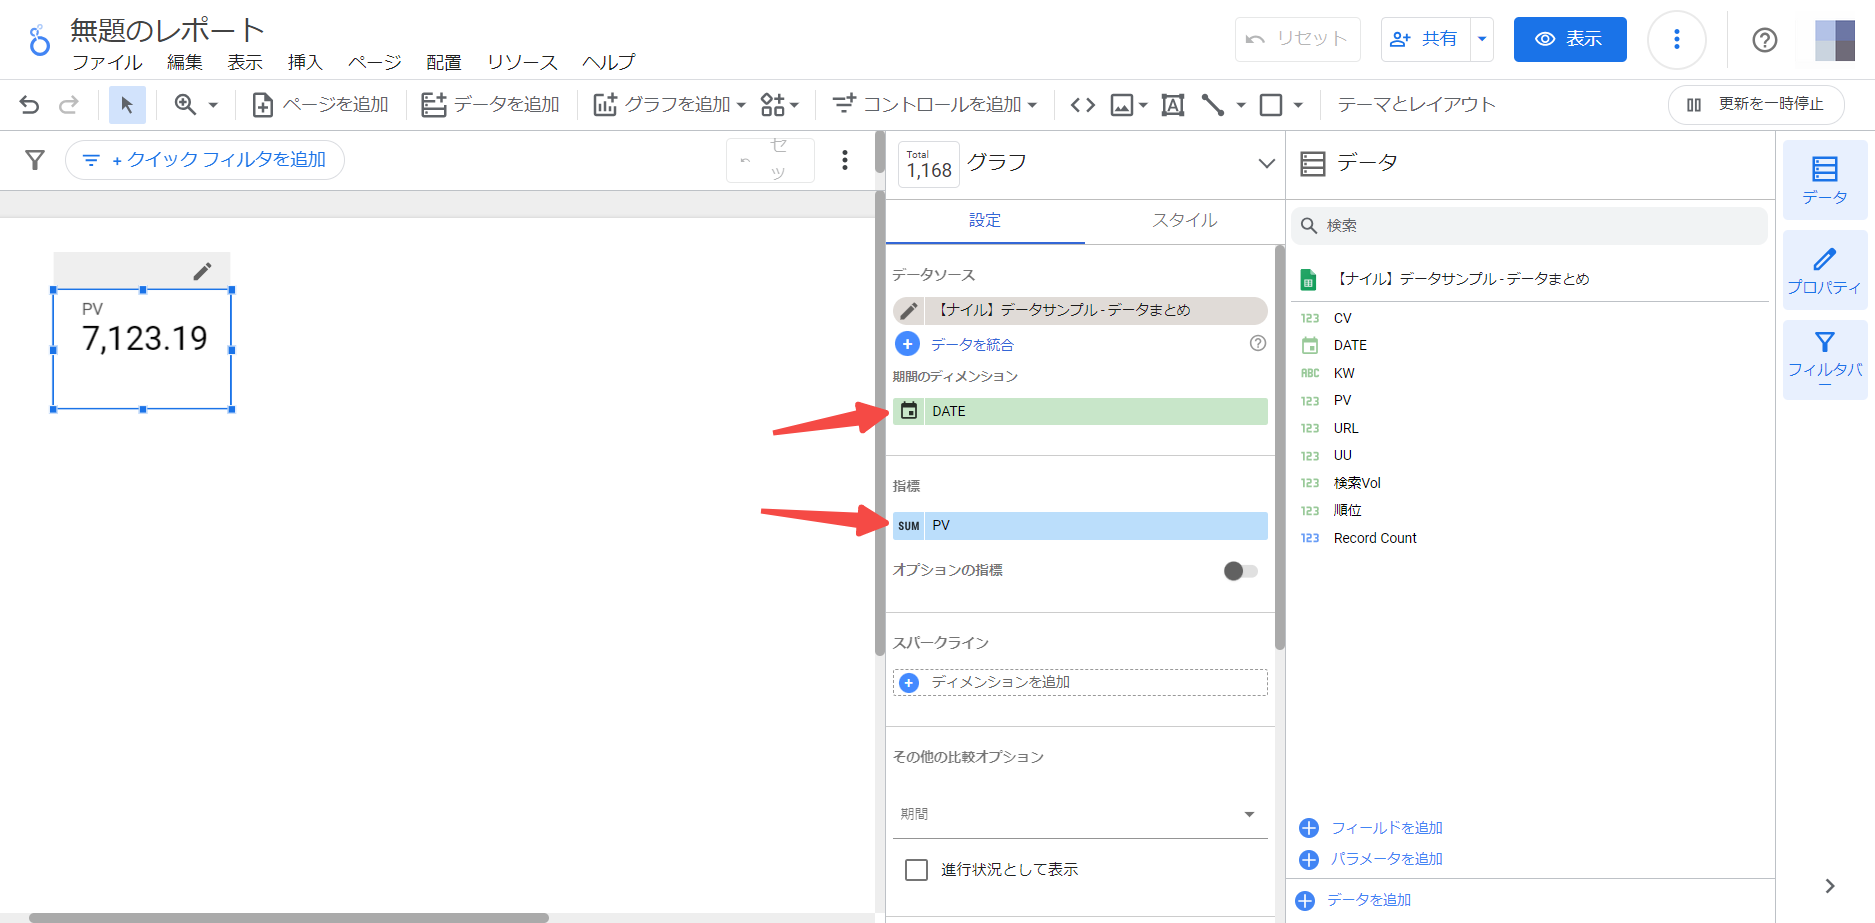Click the ページを追加 button
The image size is (1875, 923).
[x=320, y=104]
